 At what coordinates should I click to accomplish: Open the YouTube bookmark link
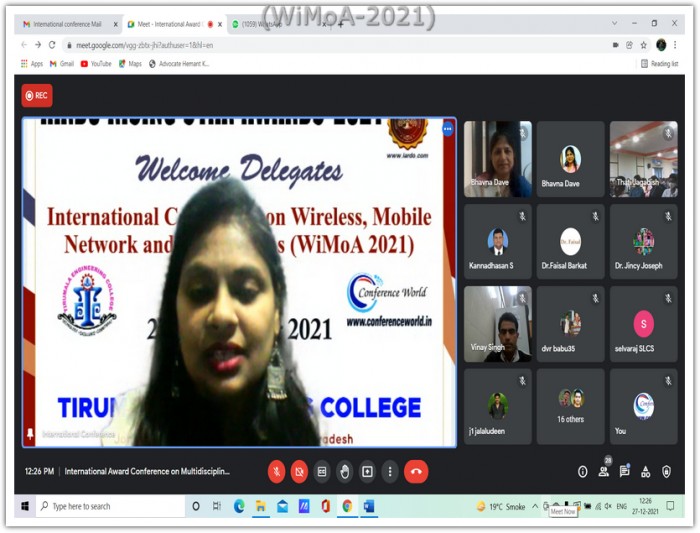point(96,63)
